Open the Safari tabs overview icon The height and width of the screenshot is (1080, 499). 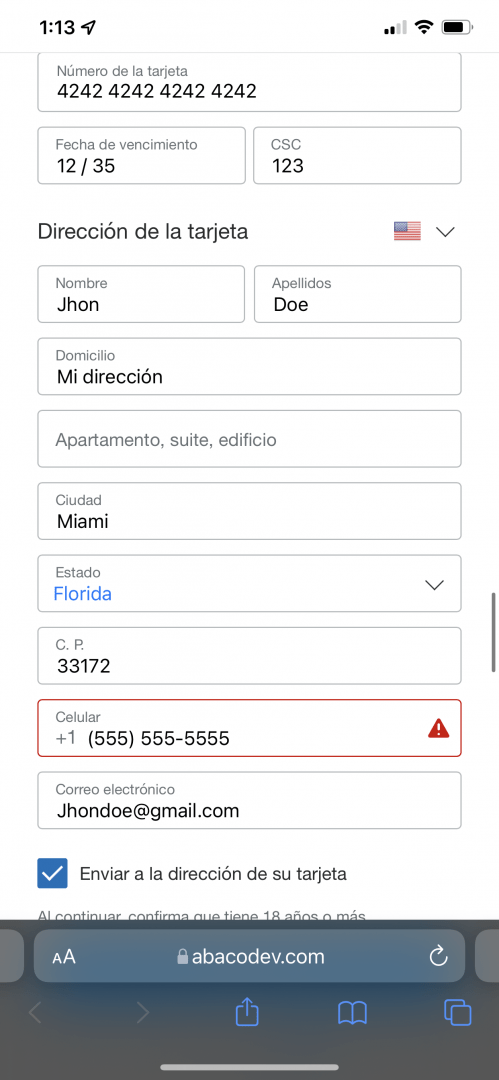point(458,1012)
